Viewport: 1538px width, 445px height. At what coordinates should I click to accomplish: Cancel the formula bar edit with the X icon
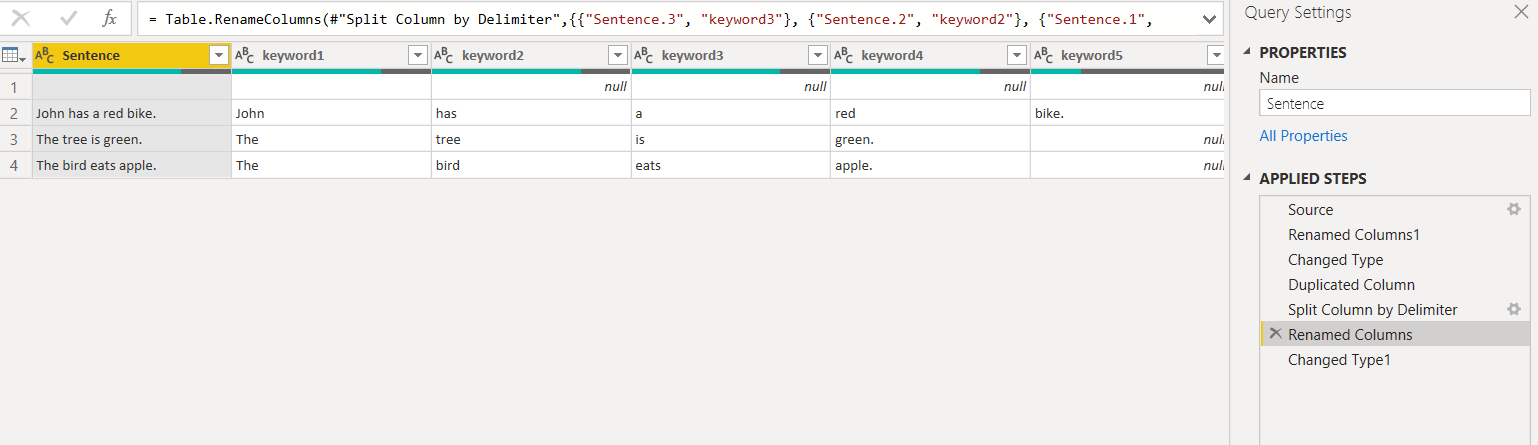point(20,18)
